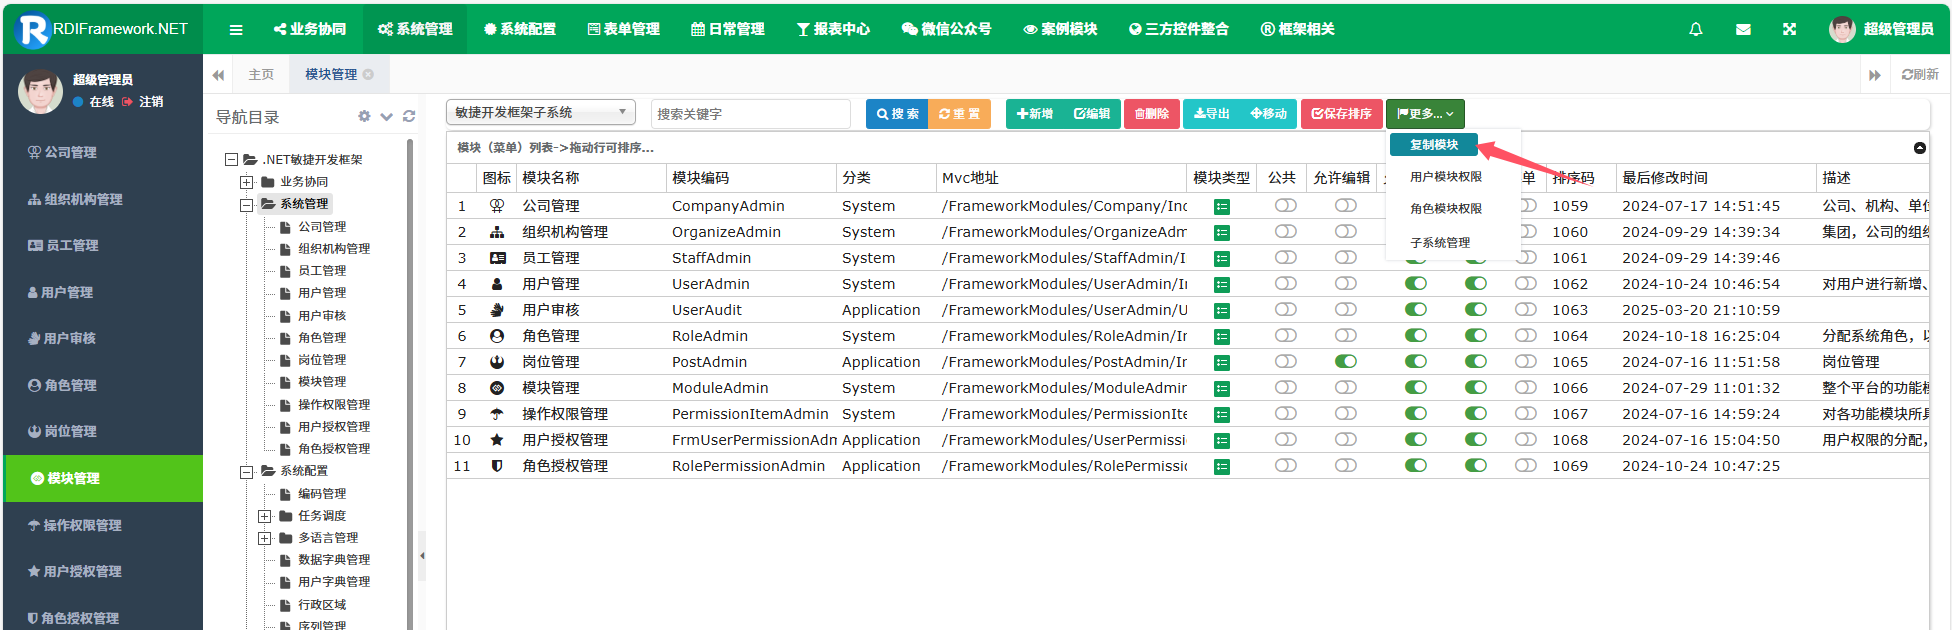Screen dimensions: 1952x630
Task: Expand the 业务协同 tree node
Action: point(246,182)
